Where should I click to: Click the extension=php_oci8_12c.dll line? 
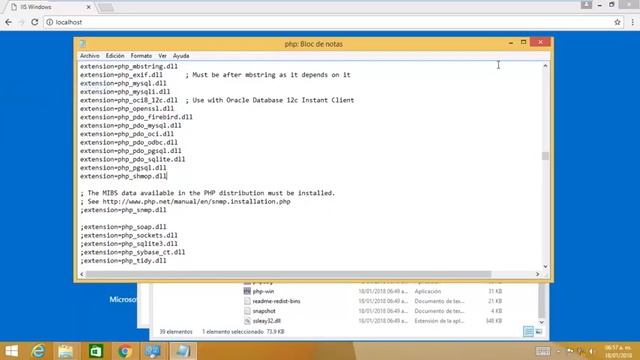tap(217, 100)
